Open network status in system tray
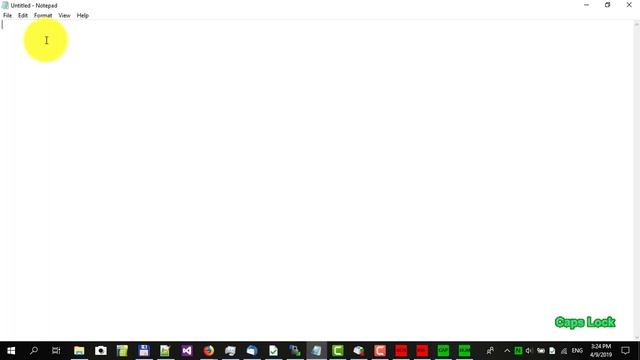The width and height of the screenshot is (640, 360). pos(564,351)
